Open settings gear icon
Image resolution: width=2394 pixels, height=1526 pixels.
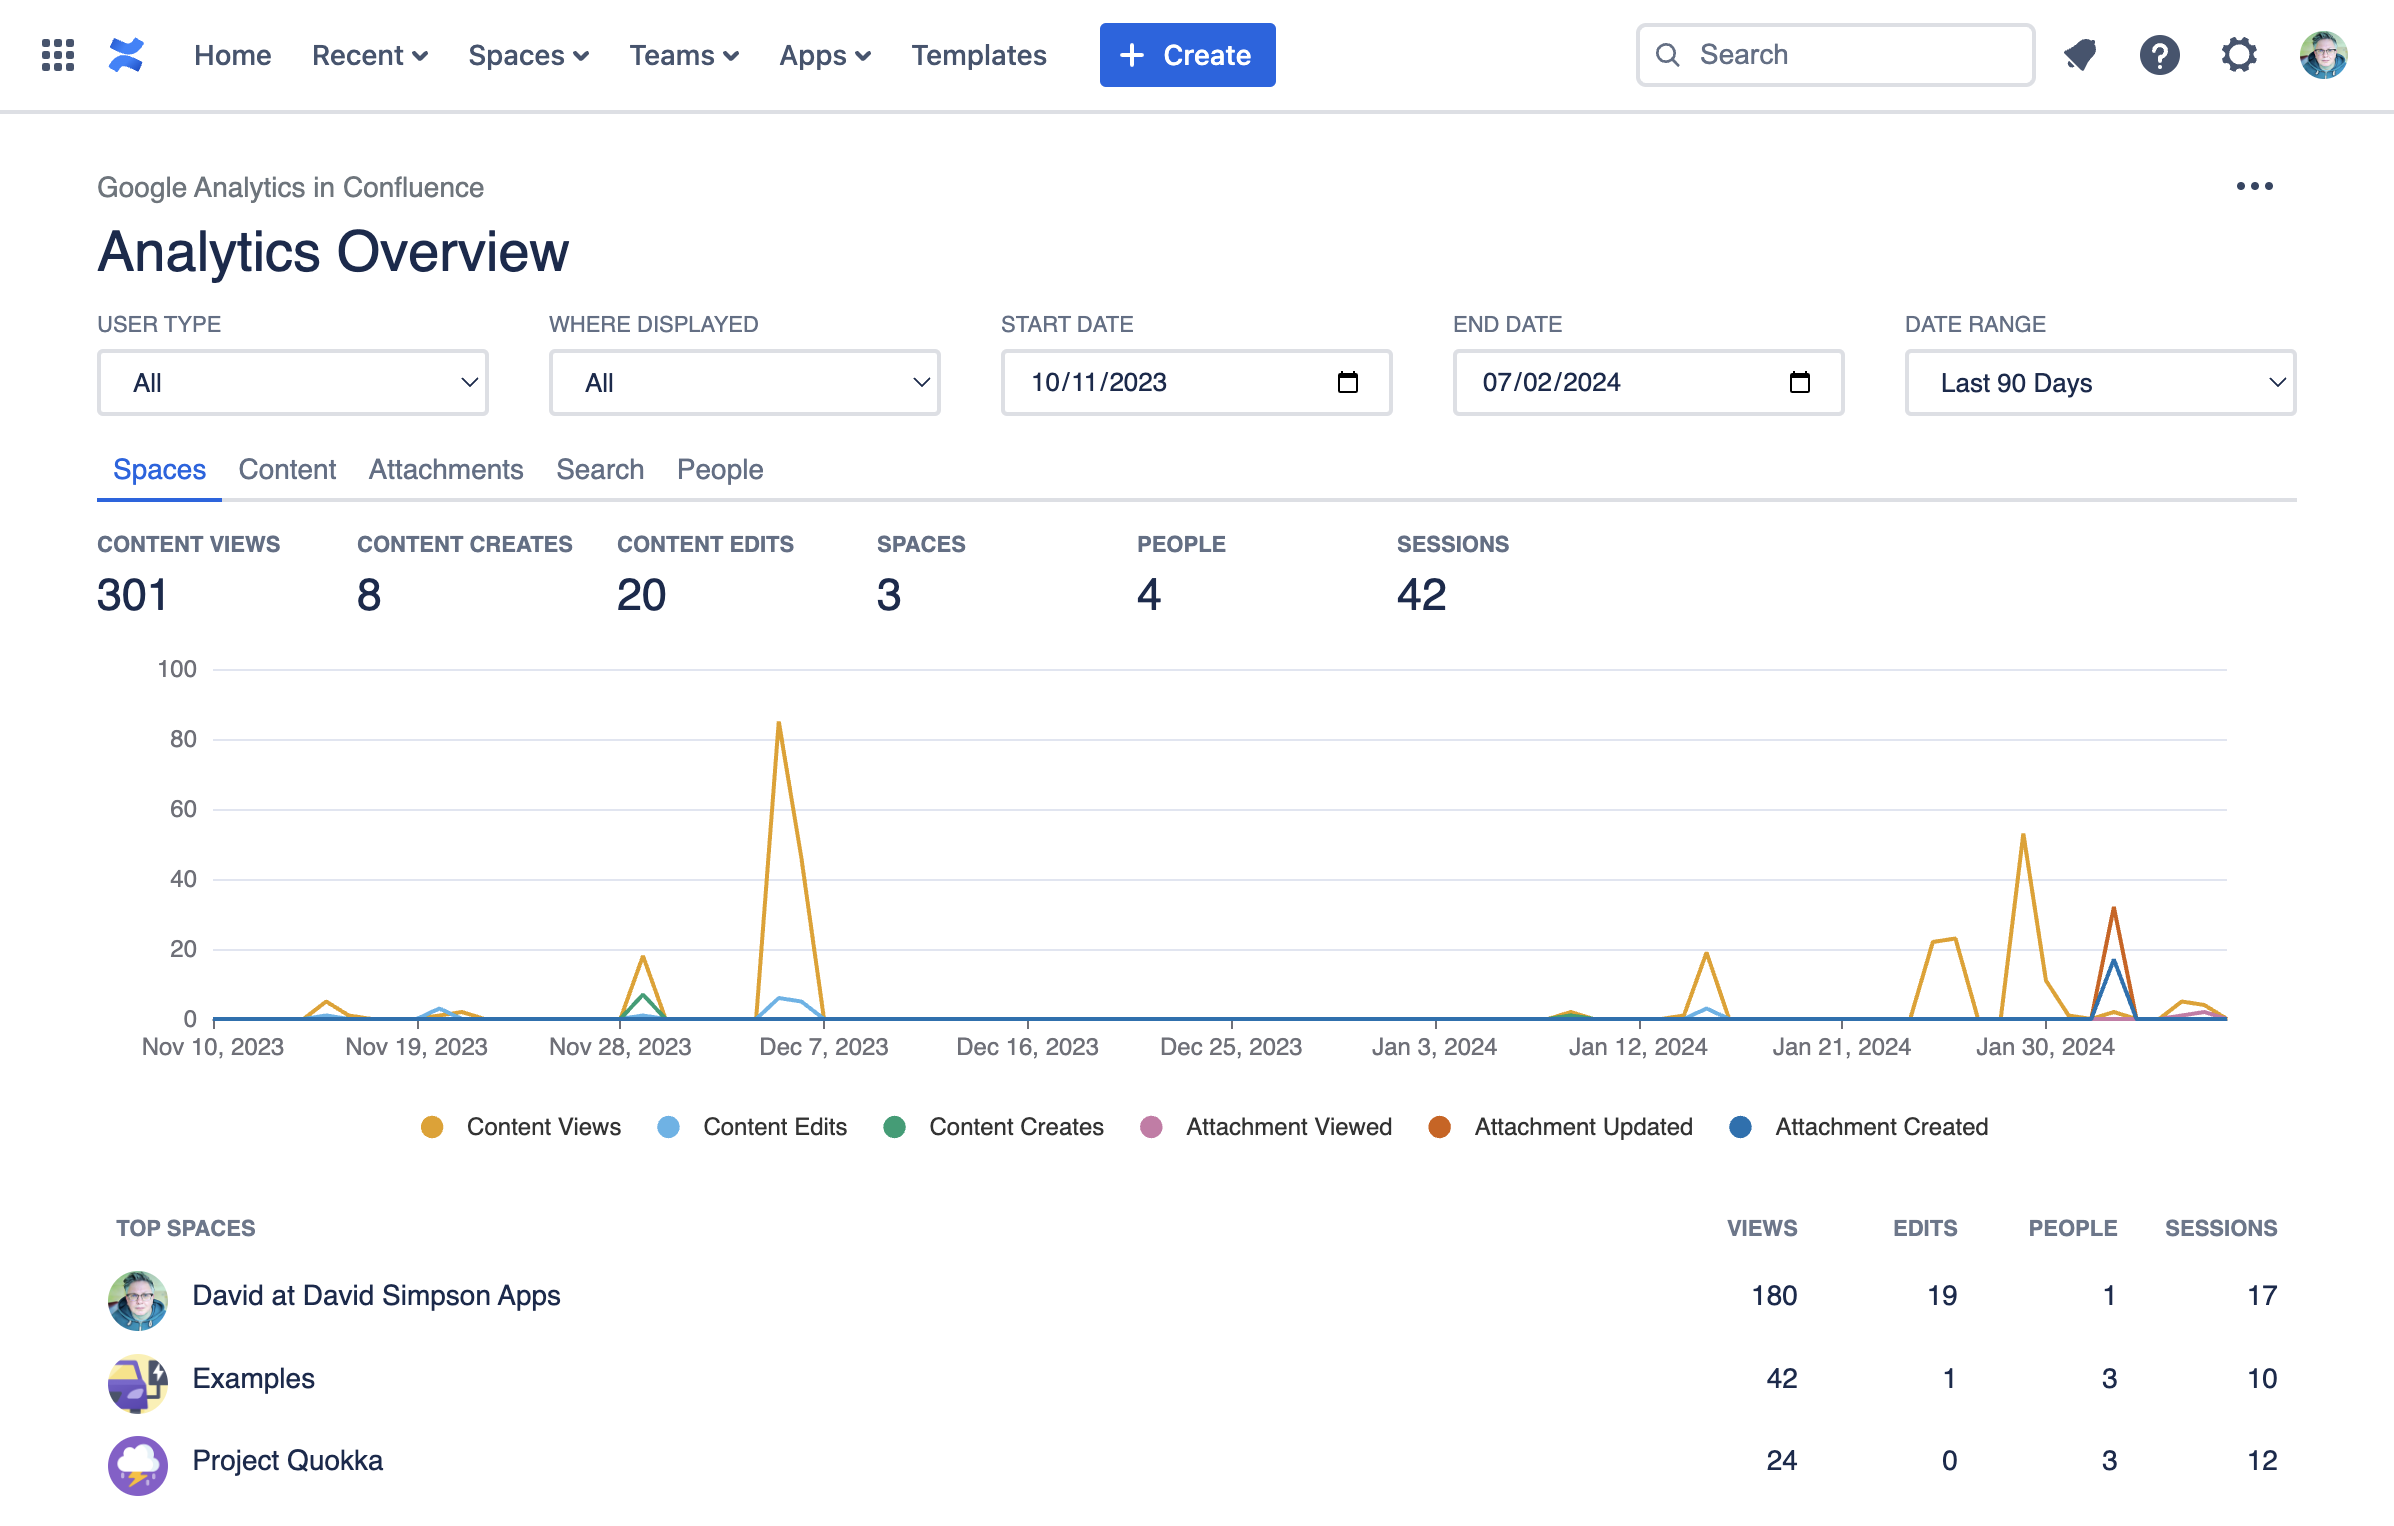(2239, 55)
